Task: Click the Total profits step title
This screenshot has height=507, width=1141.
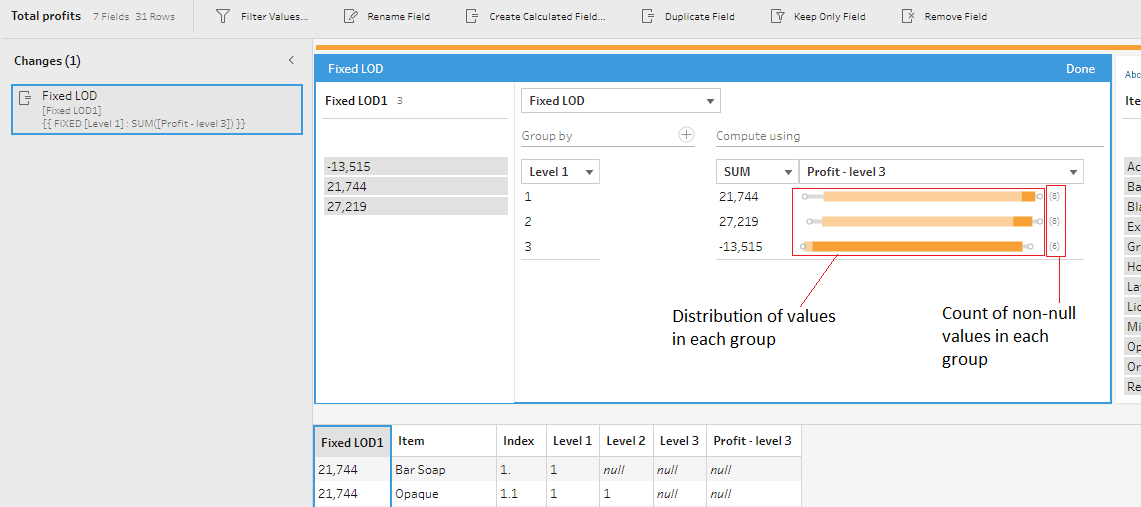Action: point(46,16)
